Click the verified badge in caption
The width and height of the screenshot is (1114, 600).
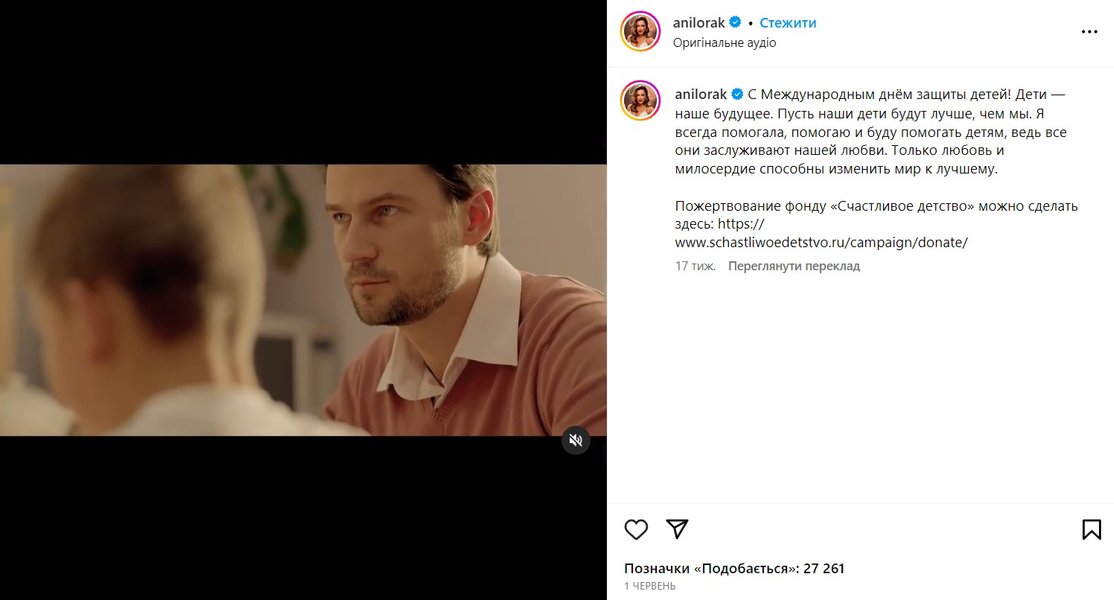coord(737,94)
